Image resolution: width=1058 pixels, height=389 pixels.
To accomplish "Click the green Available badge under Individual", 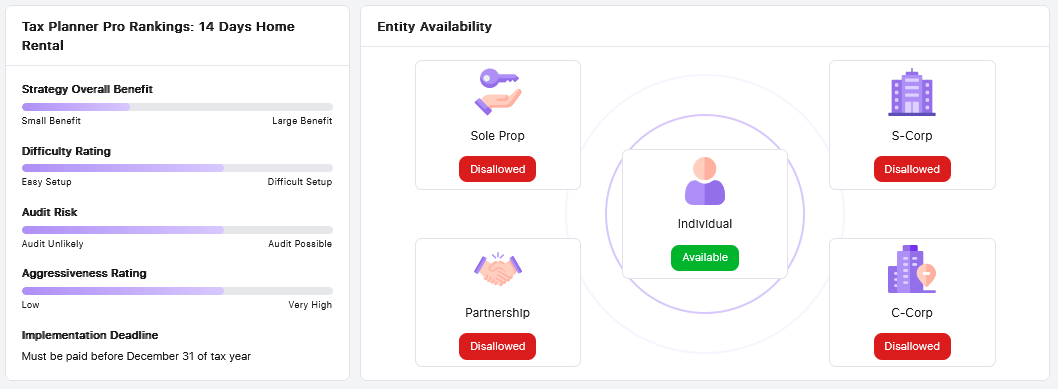I will click(x=704, y=258).
